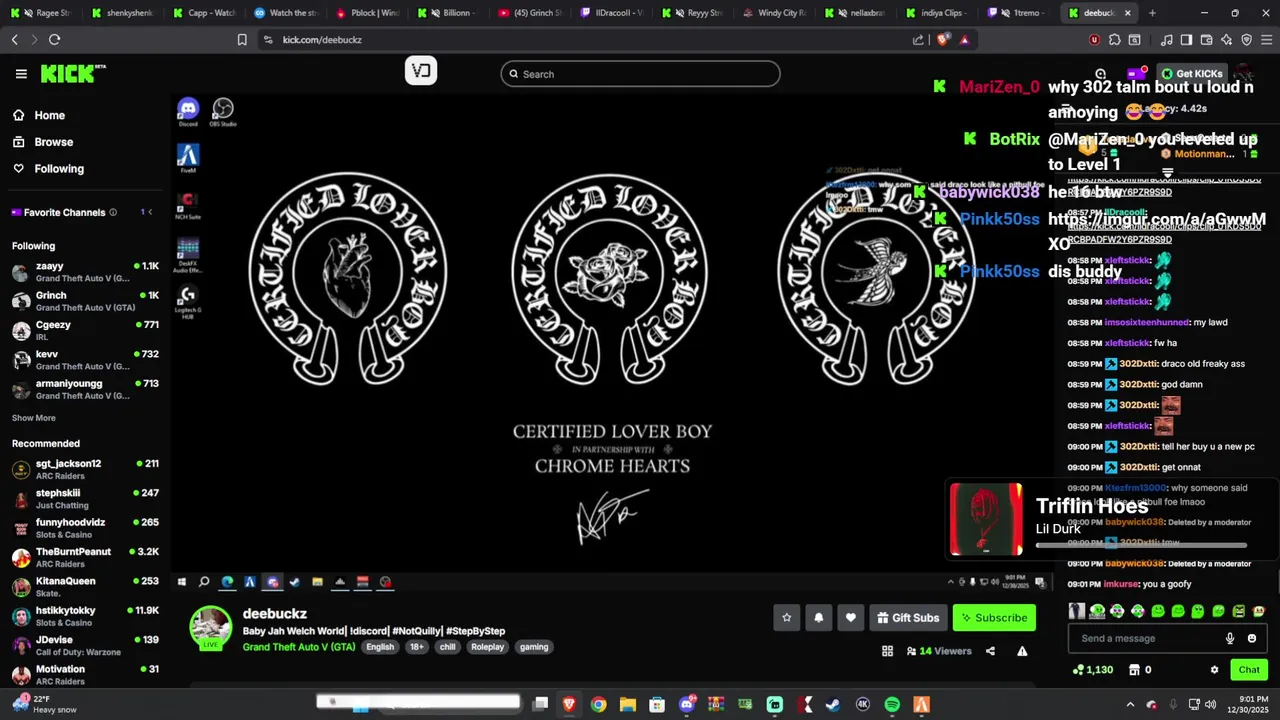This screenshot has height=720, width=1280.
Task: Click the Spotify taskbar icon
Action: [x=892, y=705]
